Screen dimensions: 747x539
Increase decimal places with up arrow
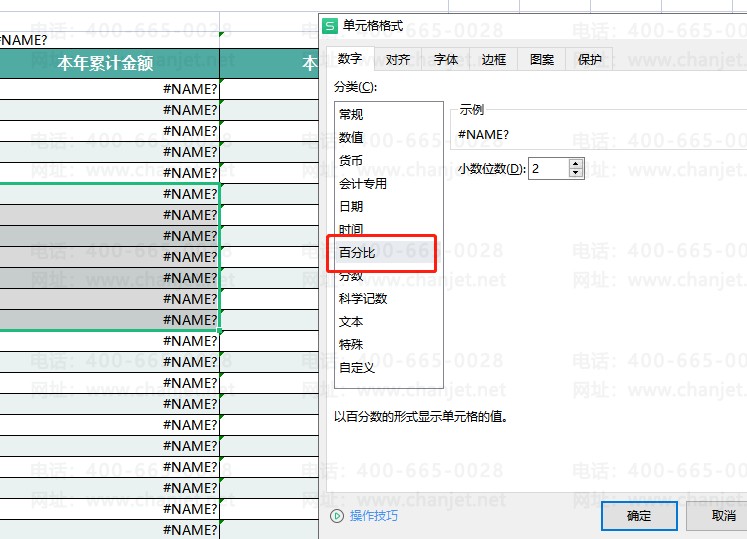pos(576,164)
